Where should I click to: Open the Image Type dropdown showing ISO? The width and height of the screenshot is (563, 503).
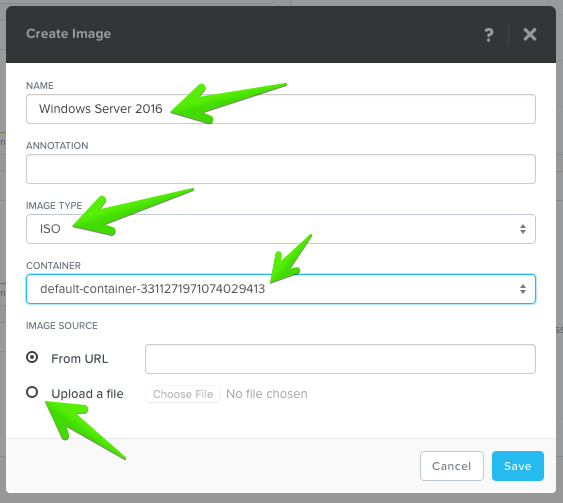[281, 229]
